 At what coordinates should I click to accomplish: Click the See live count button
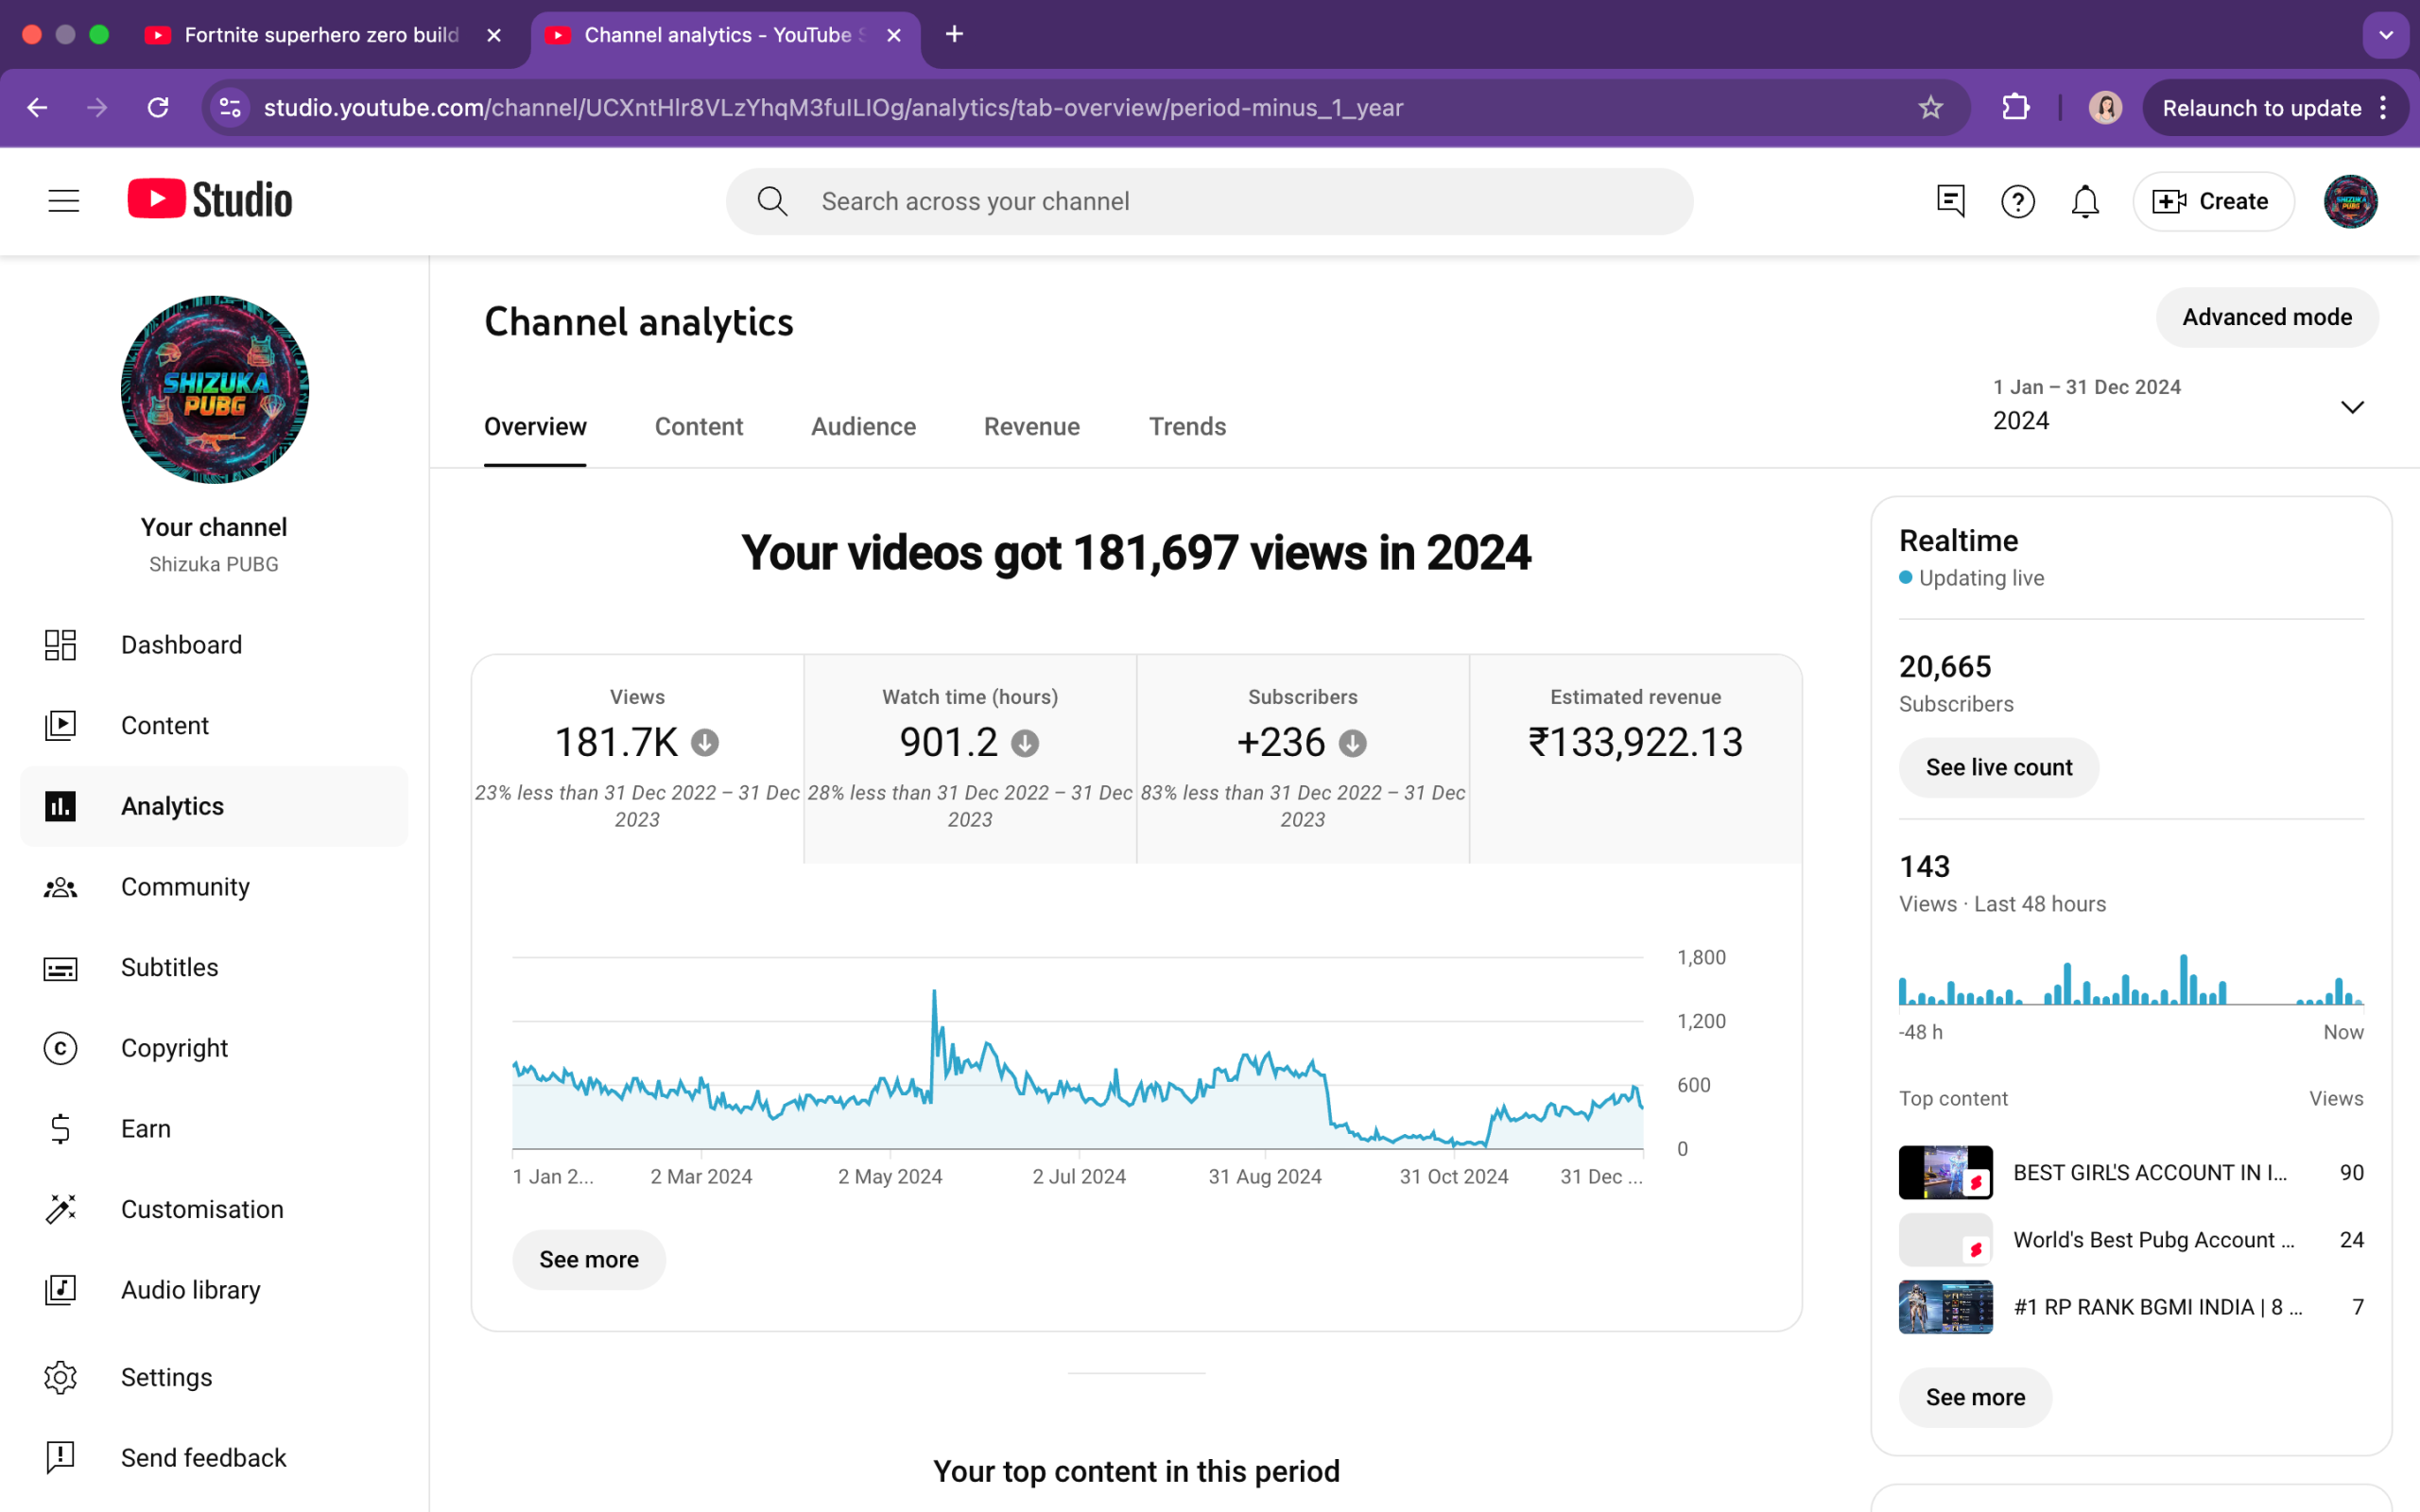pyautogui.click(x=1998, y=767)
